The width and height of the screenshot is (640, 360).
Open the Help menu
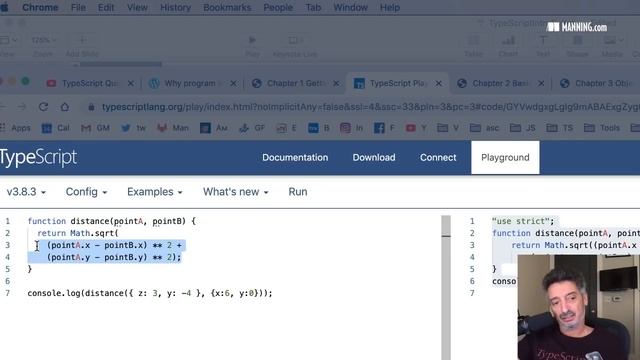[390, 7]
